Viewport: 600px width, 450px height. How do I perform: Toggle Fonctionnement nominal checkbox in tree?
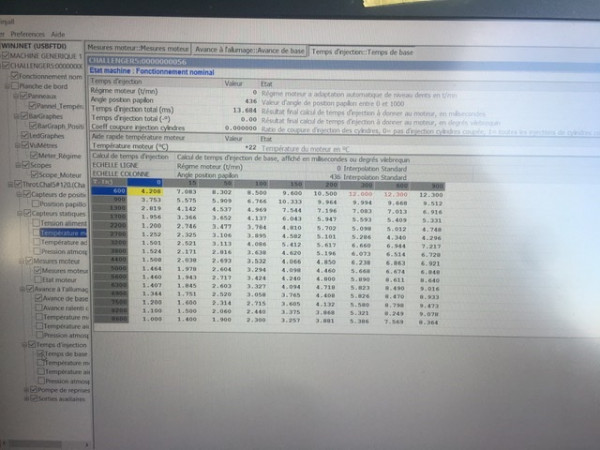tap(15, 75)
